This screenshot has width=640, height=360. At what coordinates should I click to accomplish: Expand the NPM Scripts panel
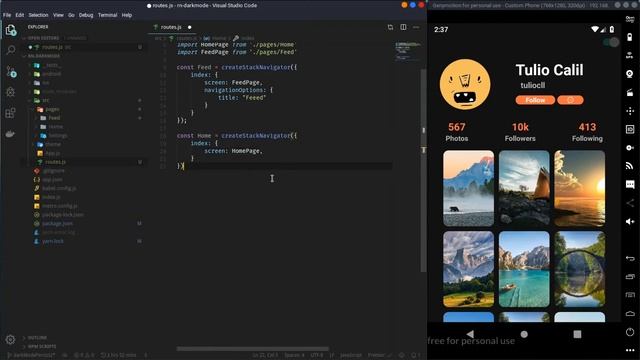(42, 347)
